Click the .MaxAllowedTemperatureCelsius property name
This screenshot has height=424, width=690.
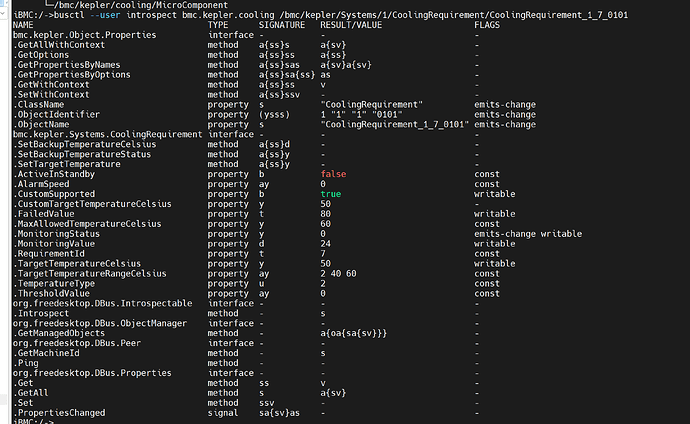point(87,224)
